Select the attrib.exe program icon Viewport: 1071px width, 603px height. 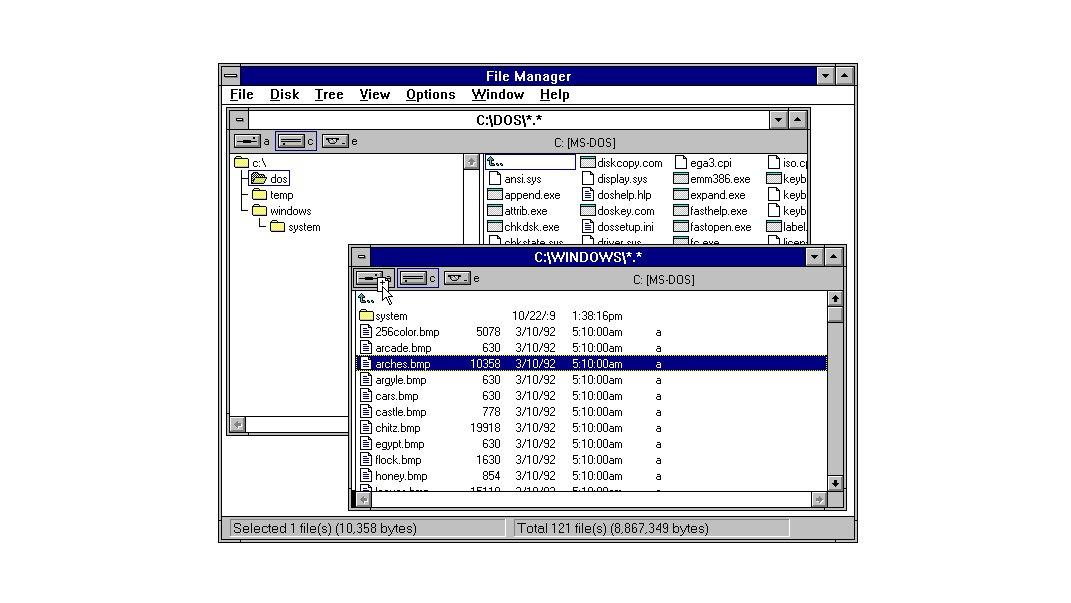pos(495,211)
